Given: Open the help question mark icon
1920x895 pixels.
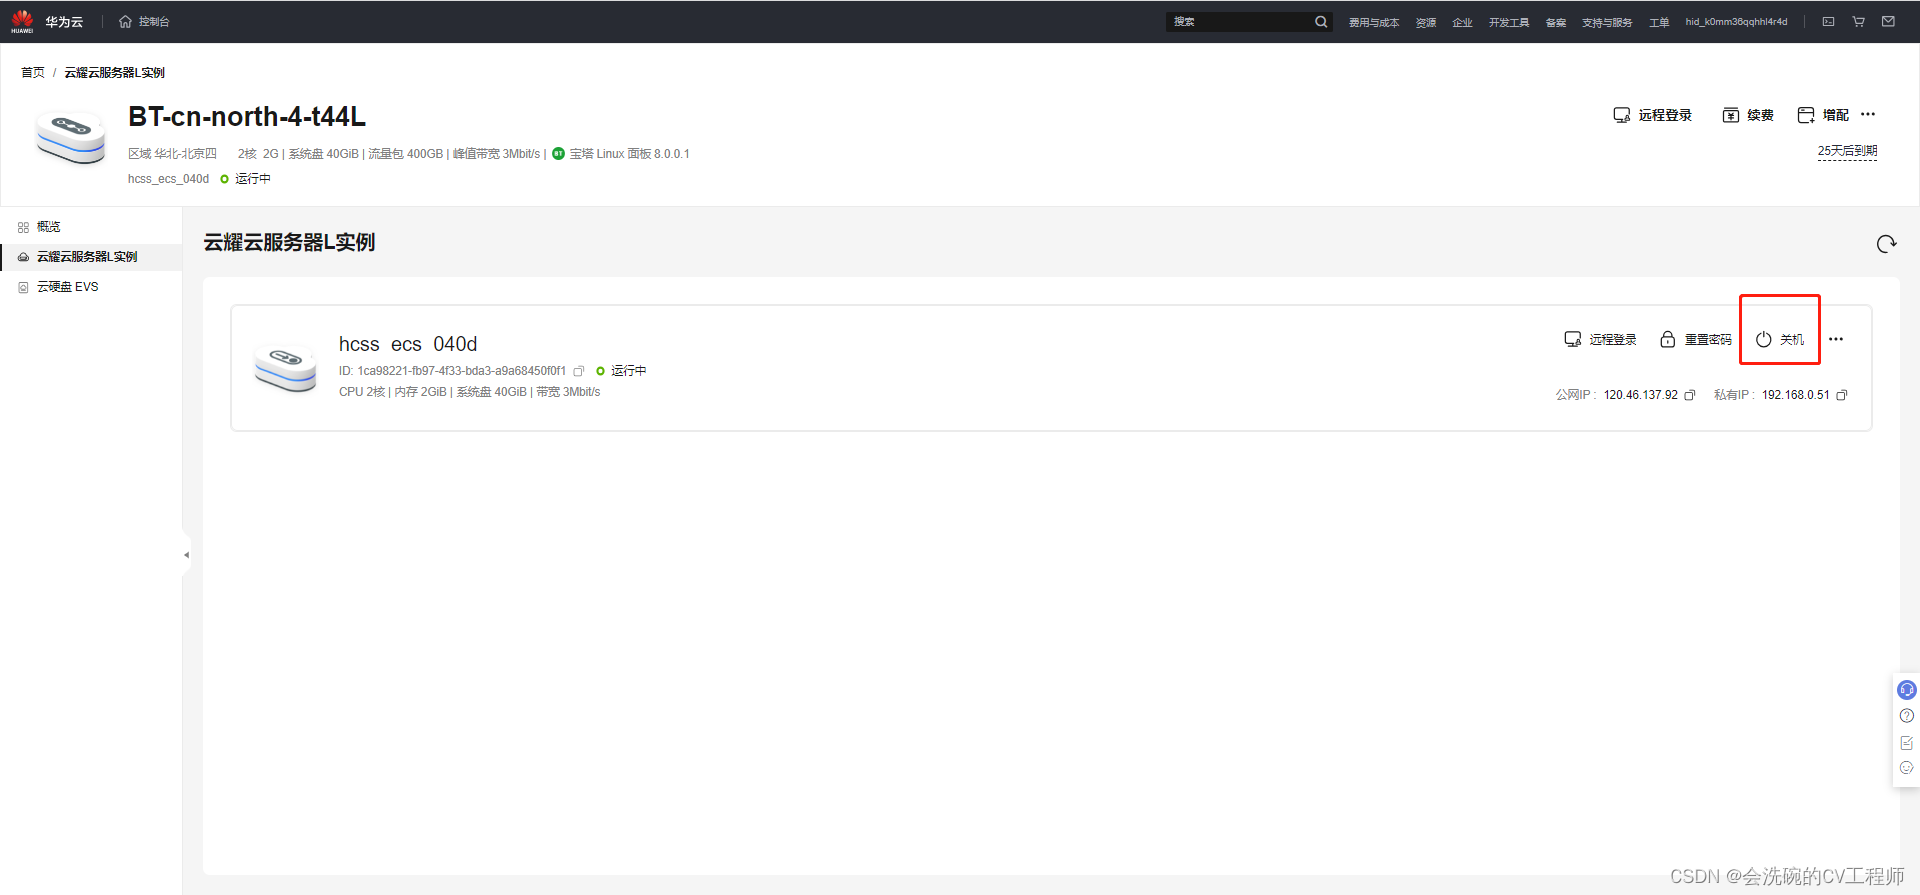Looking at the screenshot, I should click(x=1907, y=716).
